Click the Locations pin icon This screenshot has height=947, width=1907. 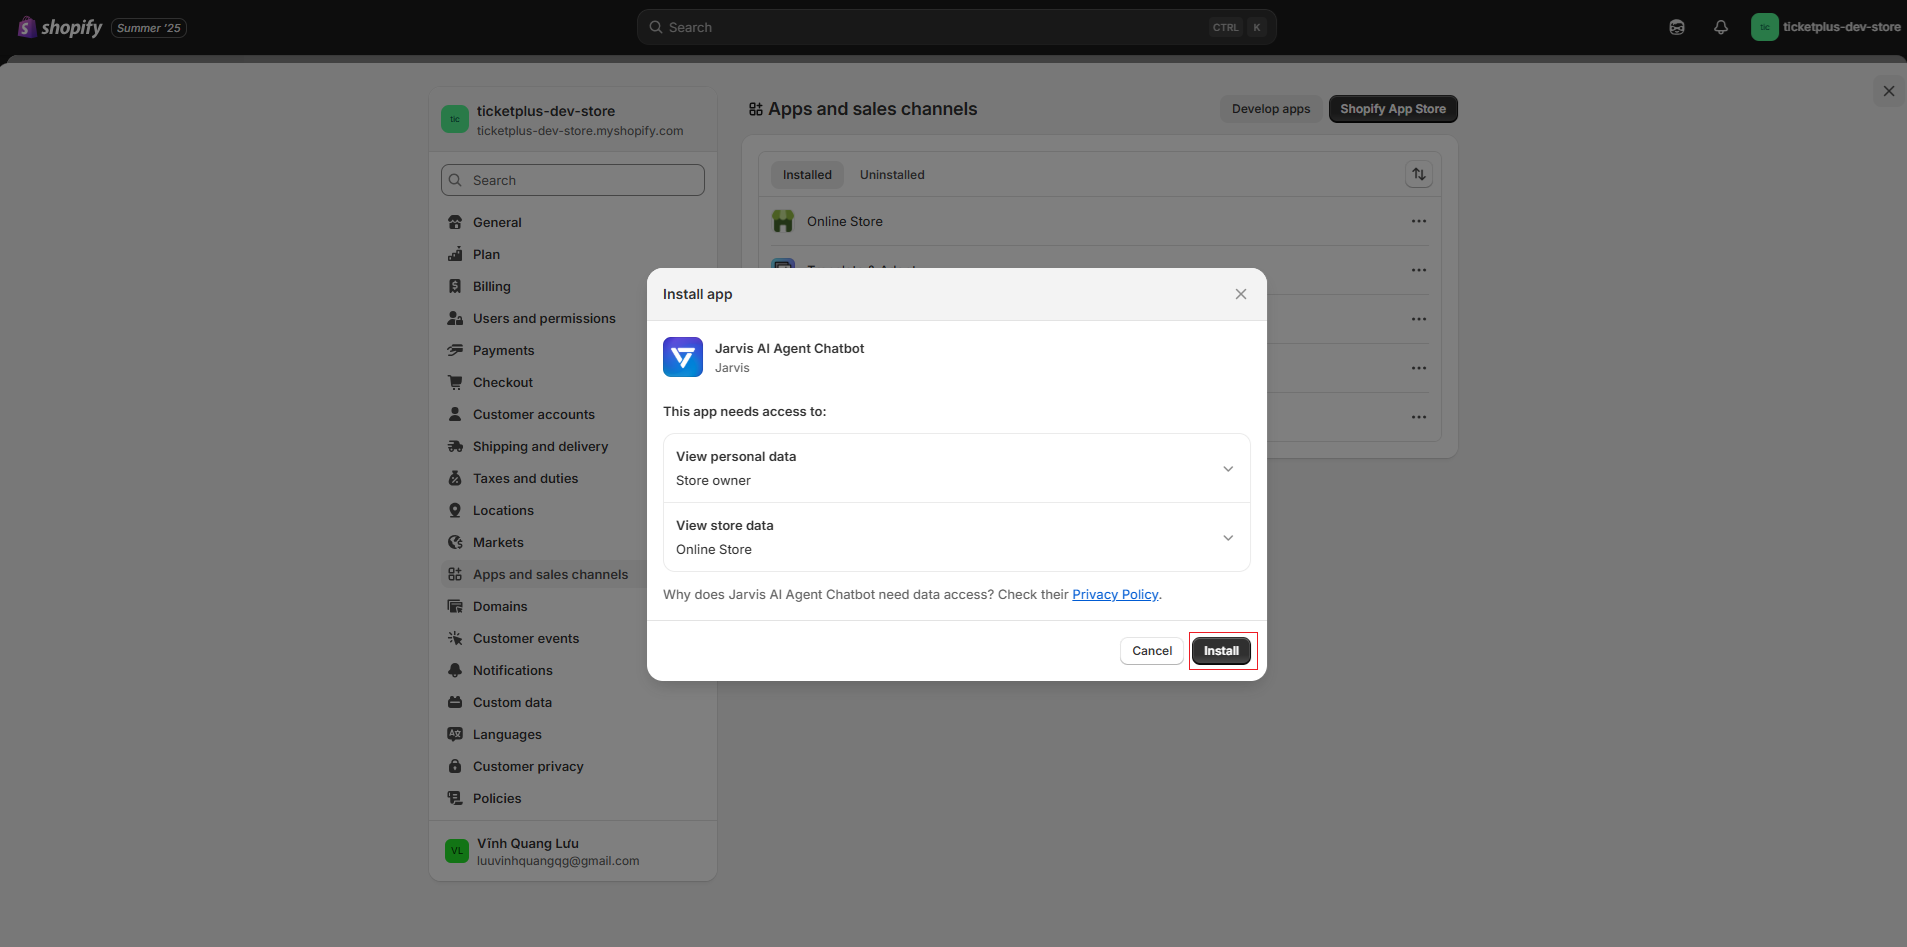click(455, 510)
